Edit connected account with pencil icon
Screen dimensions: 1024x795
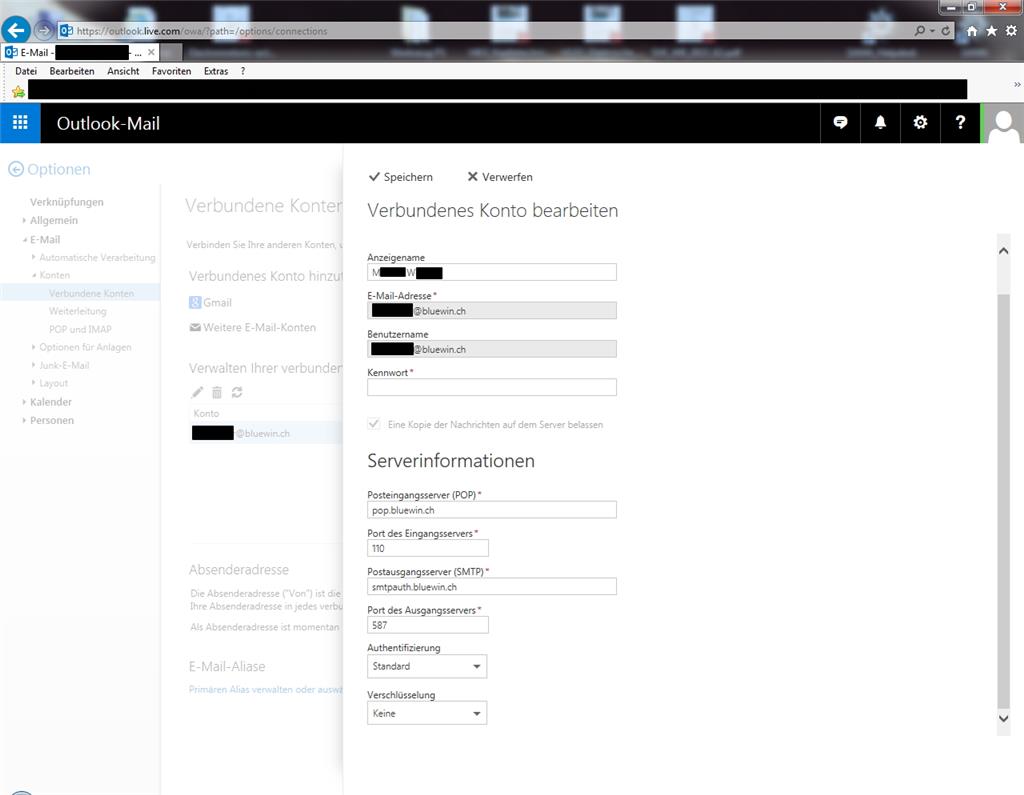[197, 392]
